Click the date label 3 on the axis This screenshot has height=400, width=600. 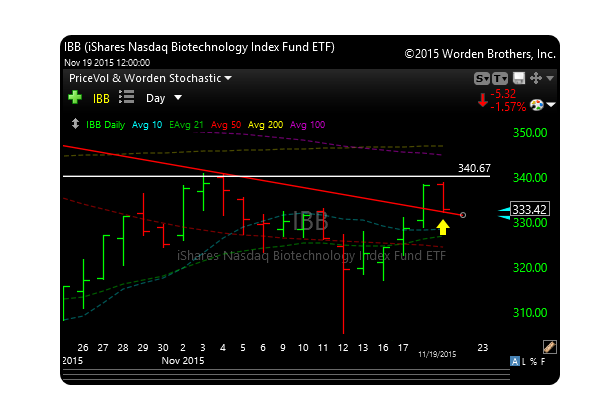[x=203, y=348]
